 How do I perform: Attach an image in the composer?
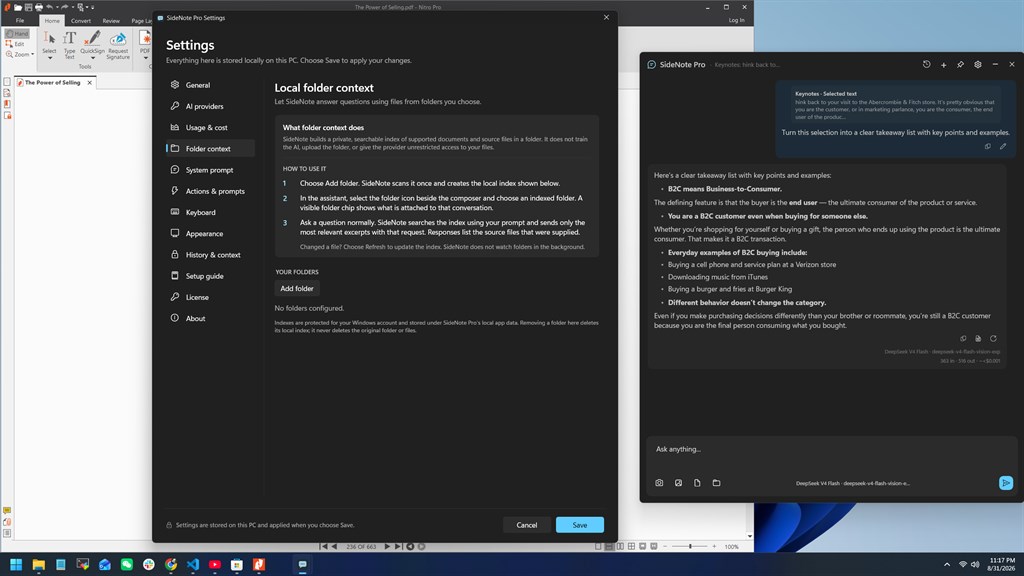pos(678,483)
